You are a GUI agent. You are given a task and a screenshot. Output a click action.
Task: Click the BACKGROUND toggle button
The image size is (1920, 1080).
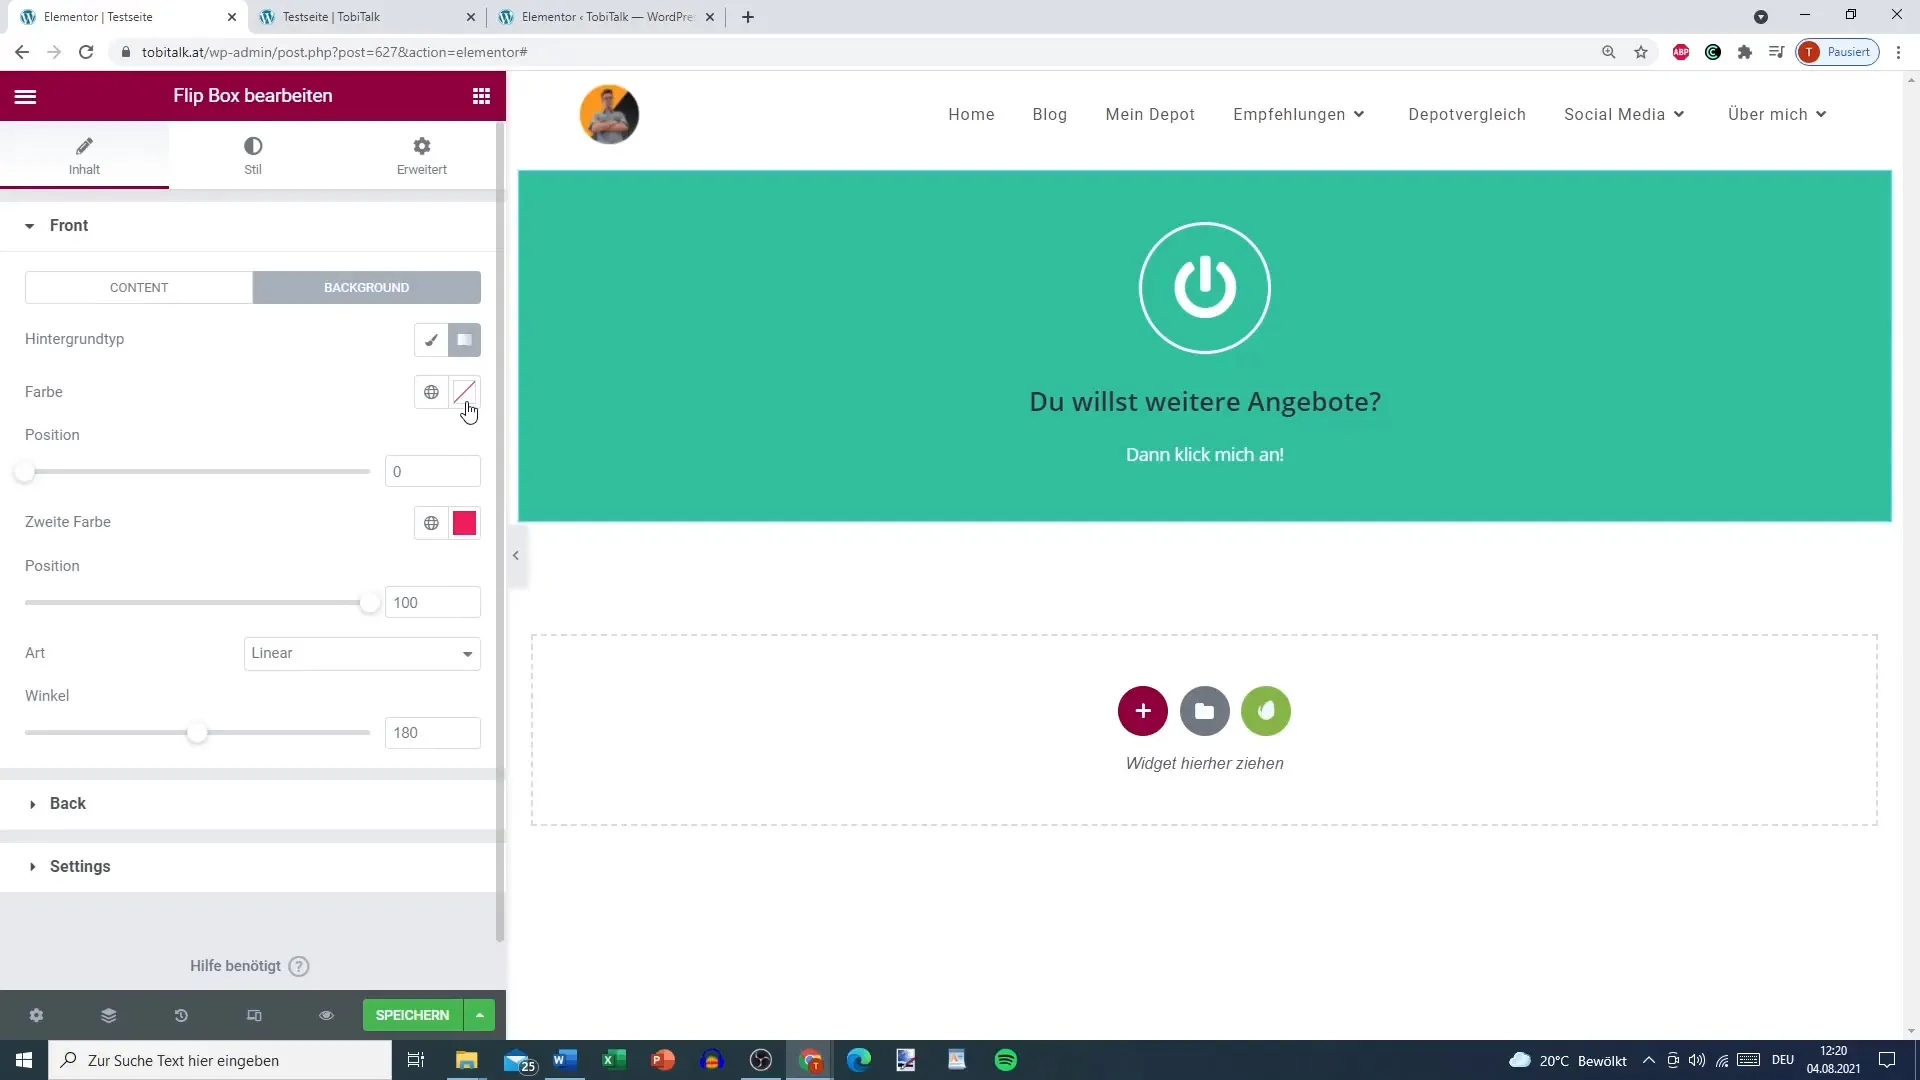click(x=367, y=287)
